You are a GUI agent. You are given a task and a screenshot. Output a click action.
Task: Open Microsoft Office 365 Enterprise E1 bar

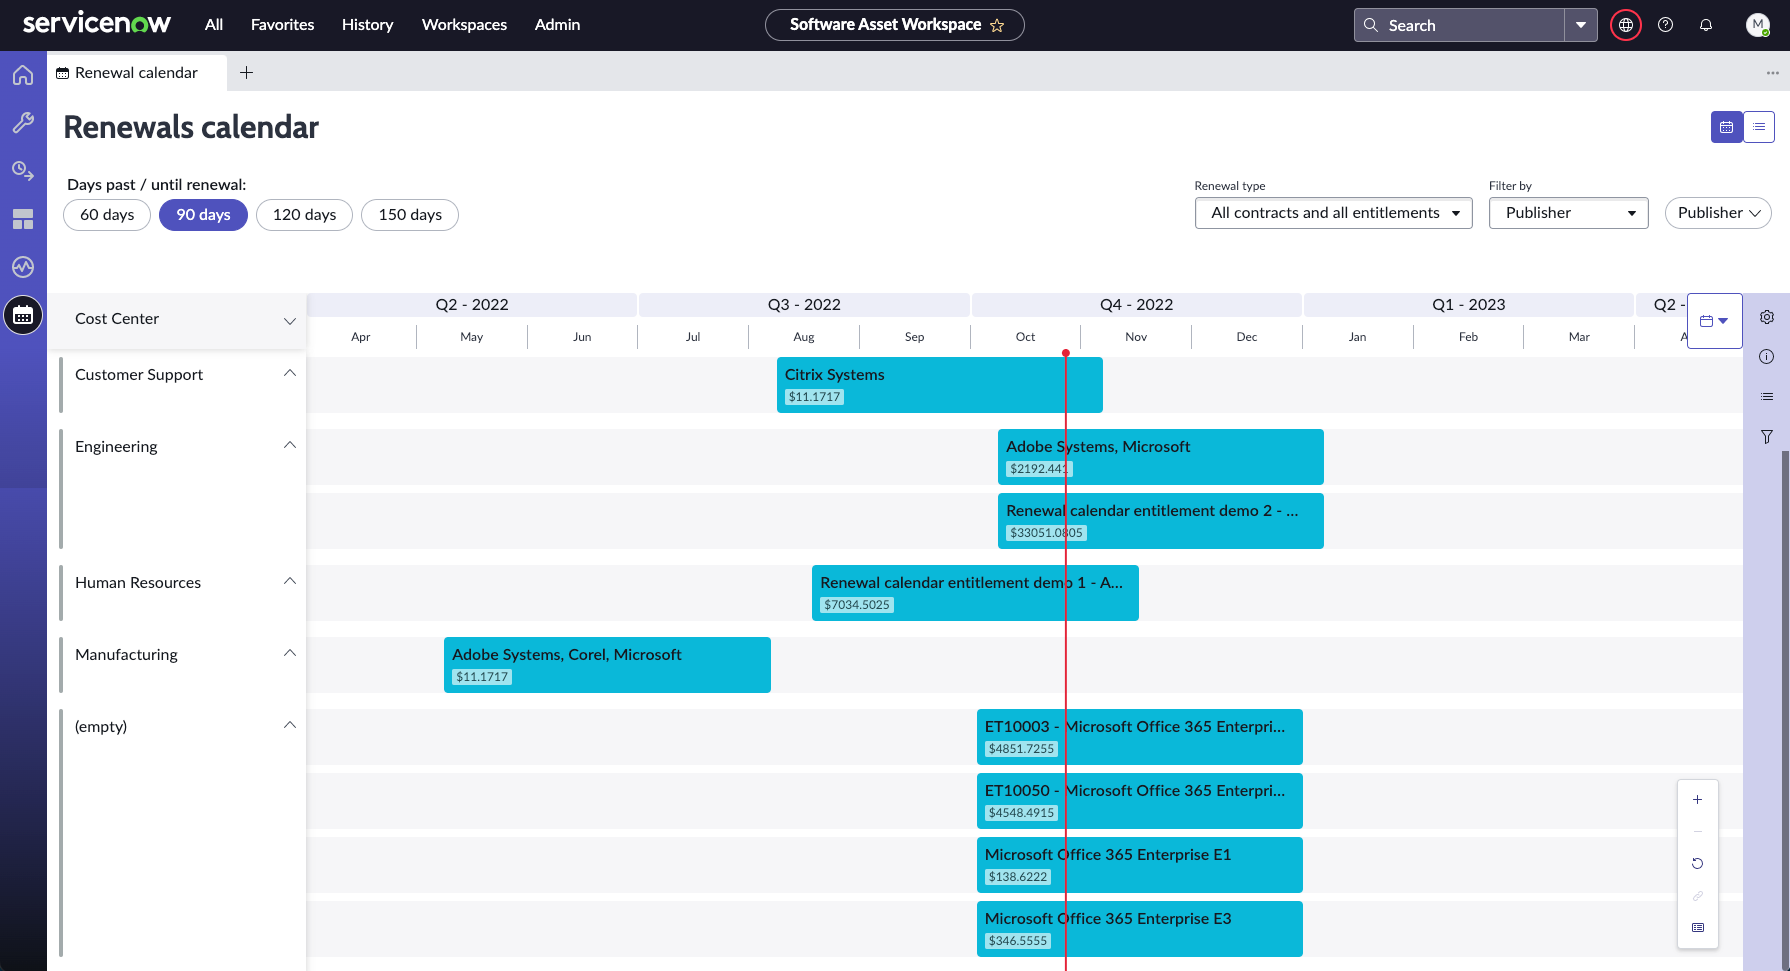click(1139, 865)
